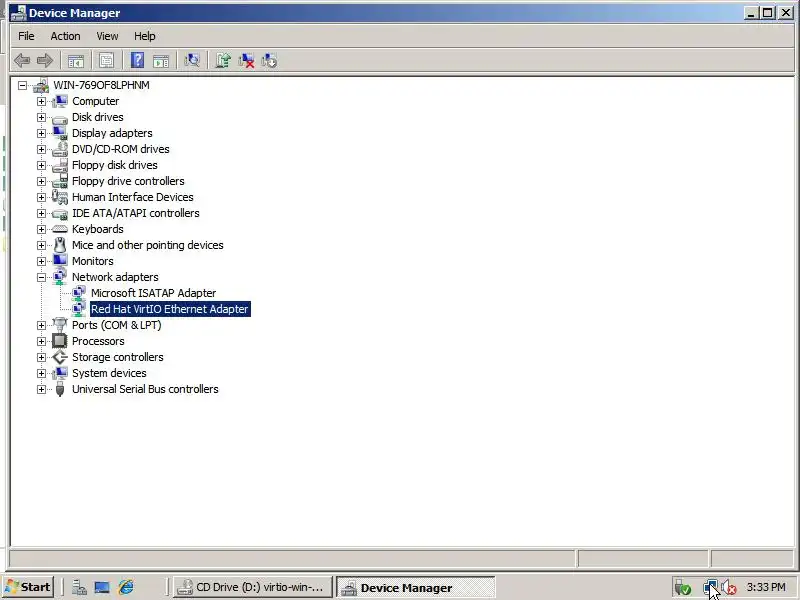Image resolution: width=800 pixels, height=600 pixels.
Task: Expand the Computer node
Action: 41,102
